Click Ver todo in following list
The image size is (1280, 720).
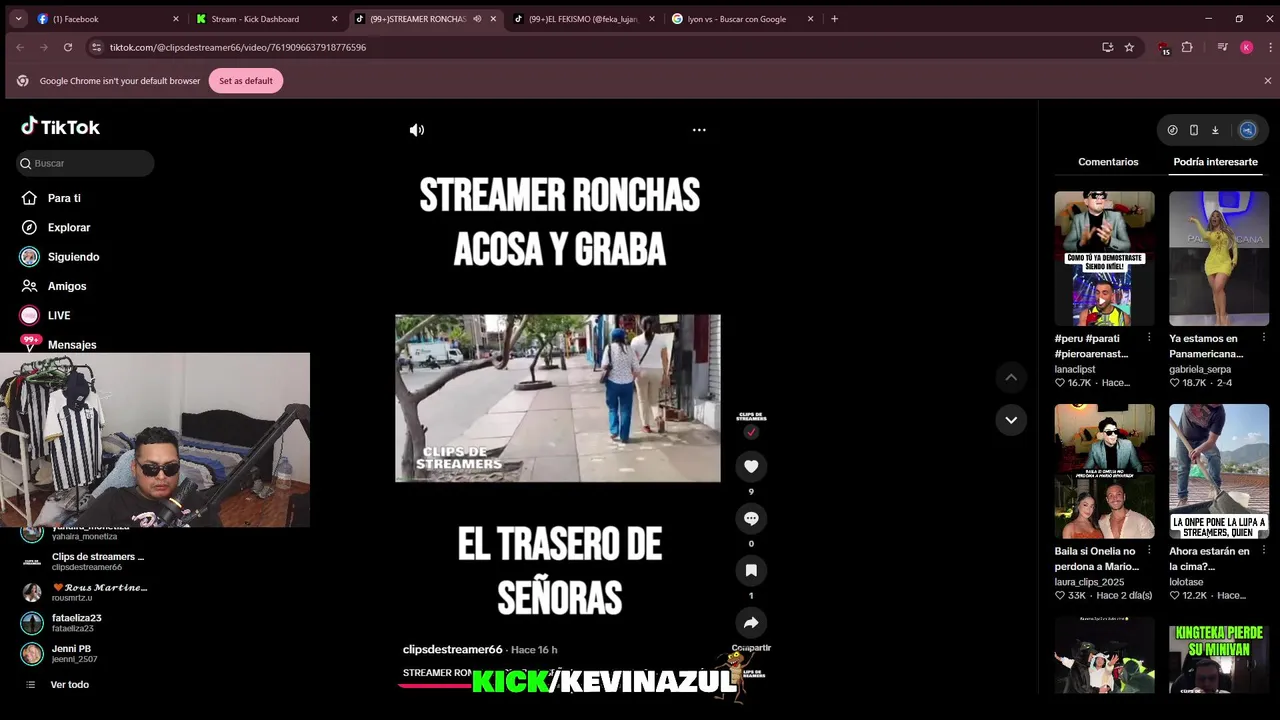click(70, 685)
